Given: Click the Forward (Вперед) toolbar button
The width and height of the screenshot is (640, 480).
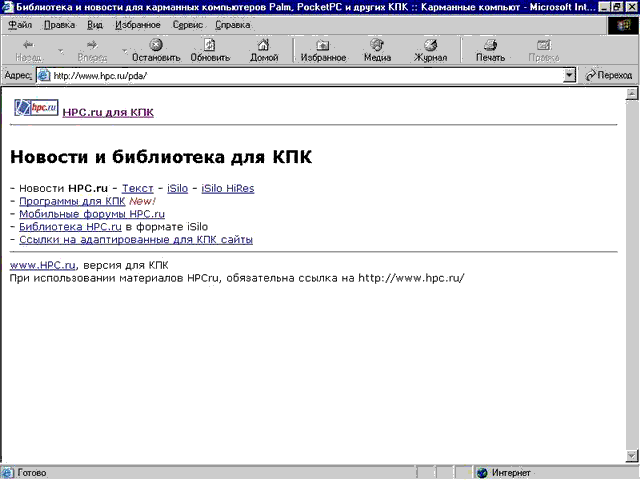Looking at the screenshot, I should 92,50.
